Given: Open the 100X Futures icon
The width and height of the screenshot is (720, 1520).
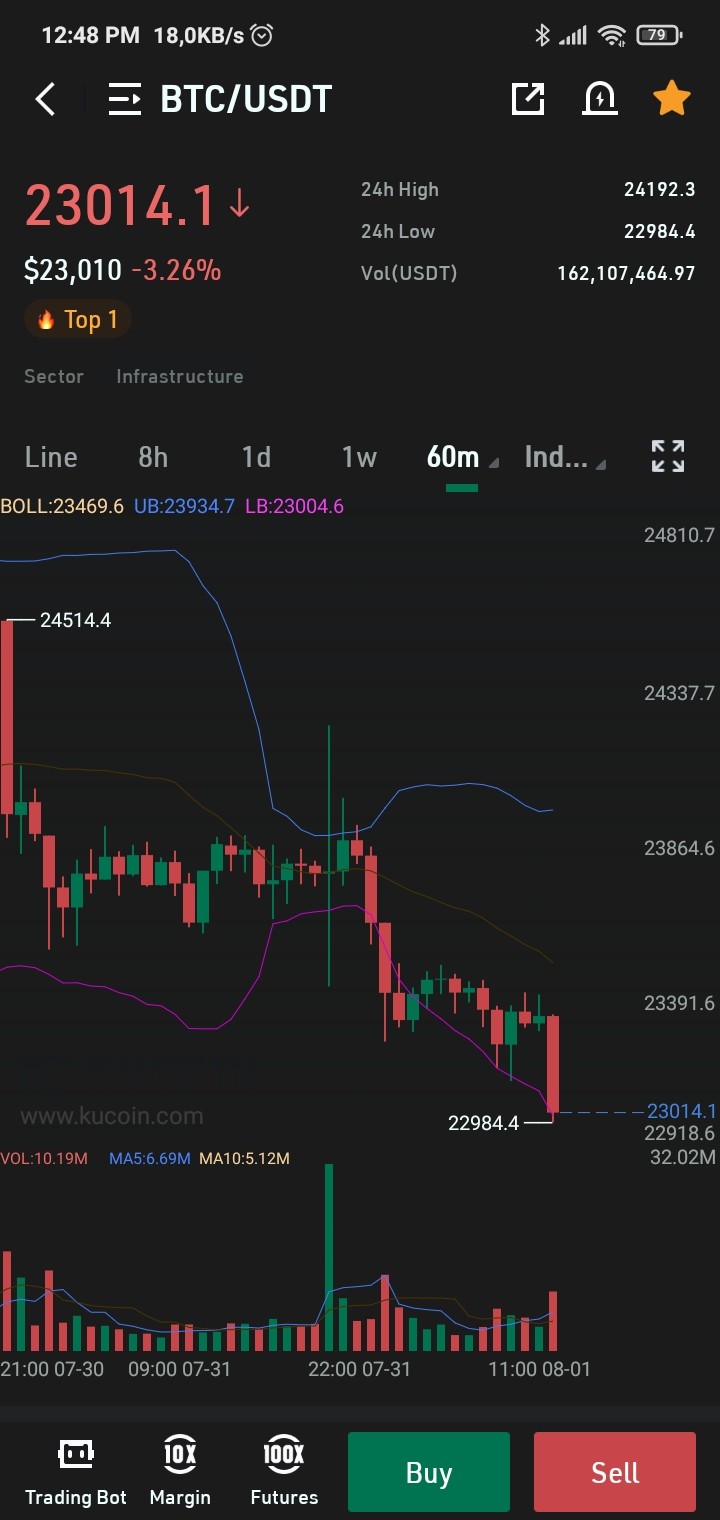Looking at the screenshot, I should click(x=283, y=1453).
